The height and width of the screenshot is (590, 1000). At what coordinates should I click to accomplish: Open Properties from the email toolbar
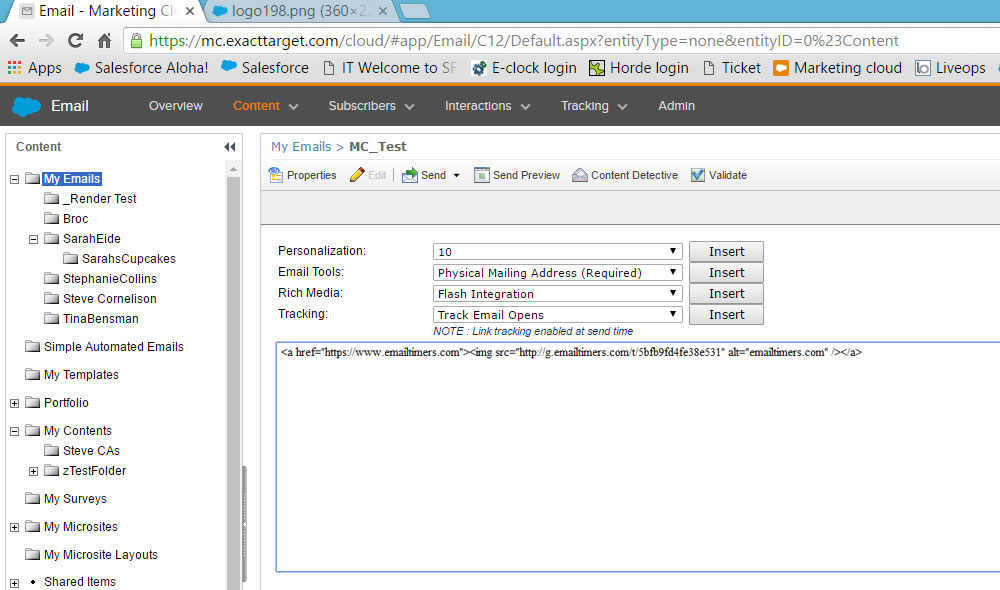tap(302, 175)
